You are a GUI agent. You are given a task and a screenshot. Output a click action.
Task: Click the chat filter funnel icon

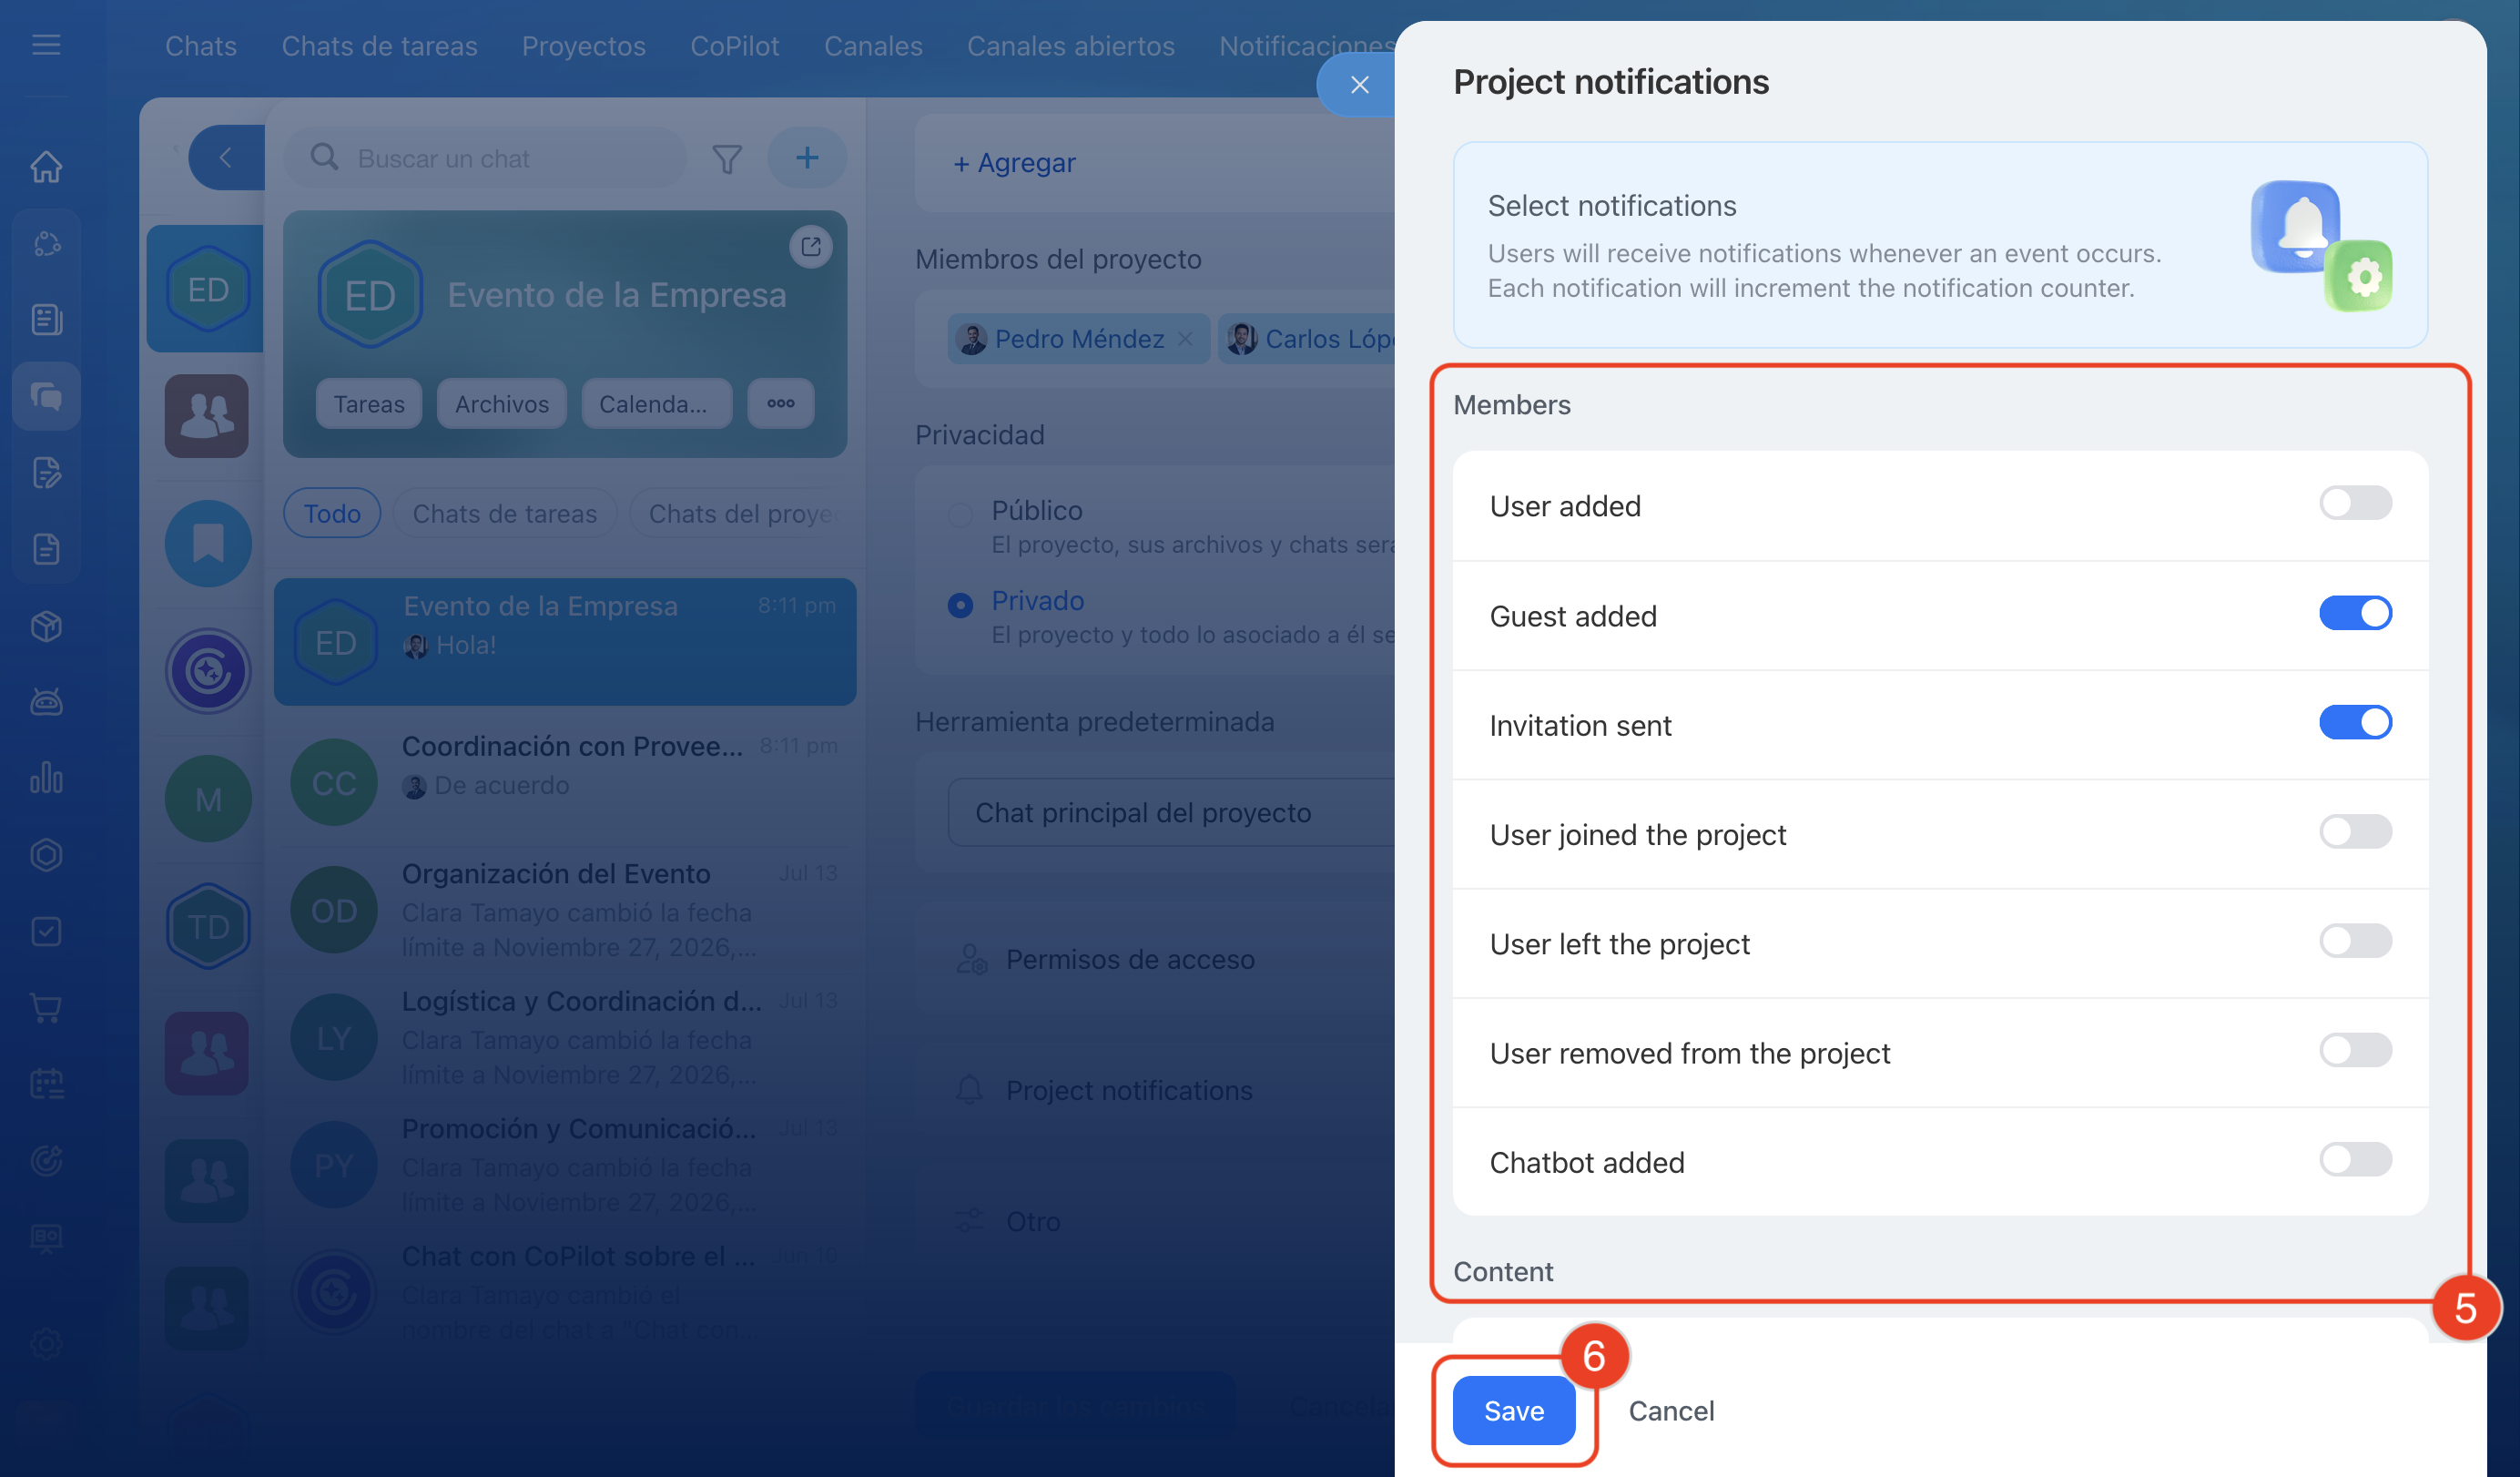click(x=727, y=158)
